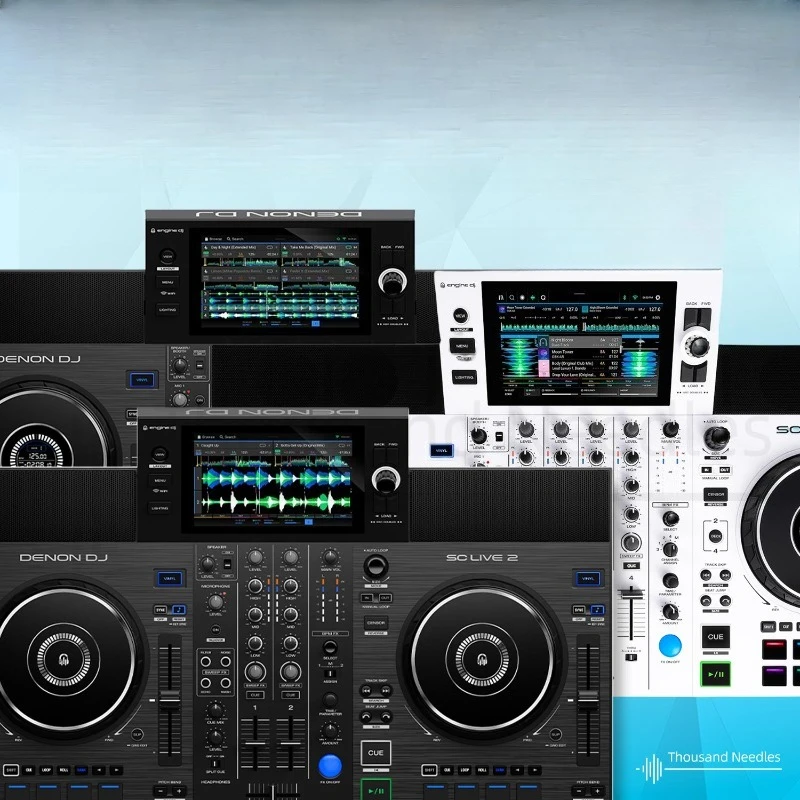The width and height of the screenshot is (800, 800).
Task: Tap right parameter arrow on SC Live 2 right deck
Action: [535, 770]
